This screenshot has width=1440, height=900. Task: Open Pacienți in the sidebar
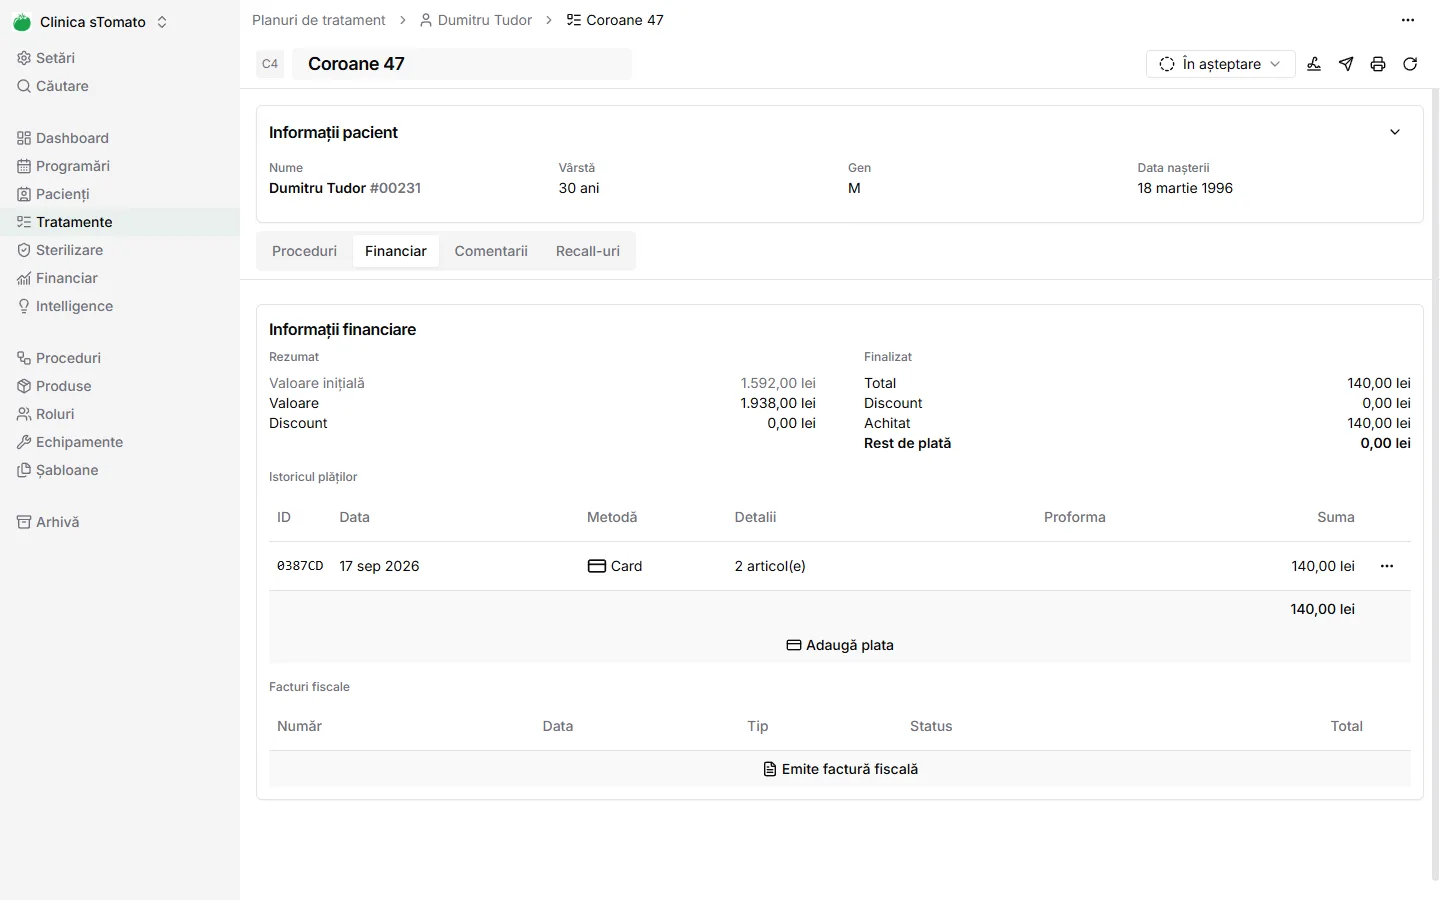(x=120, y=194)
